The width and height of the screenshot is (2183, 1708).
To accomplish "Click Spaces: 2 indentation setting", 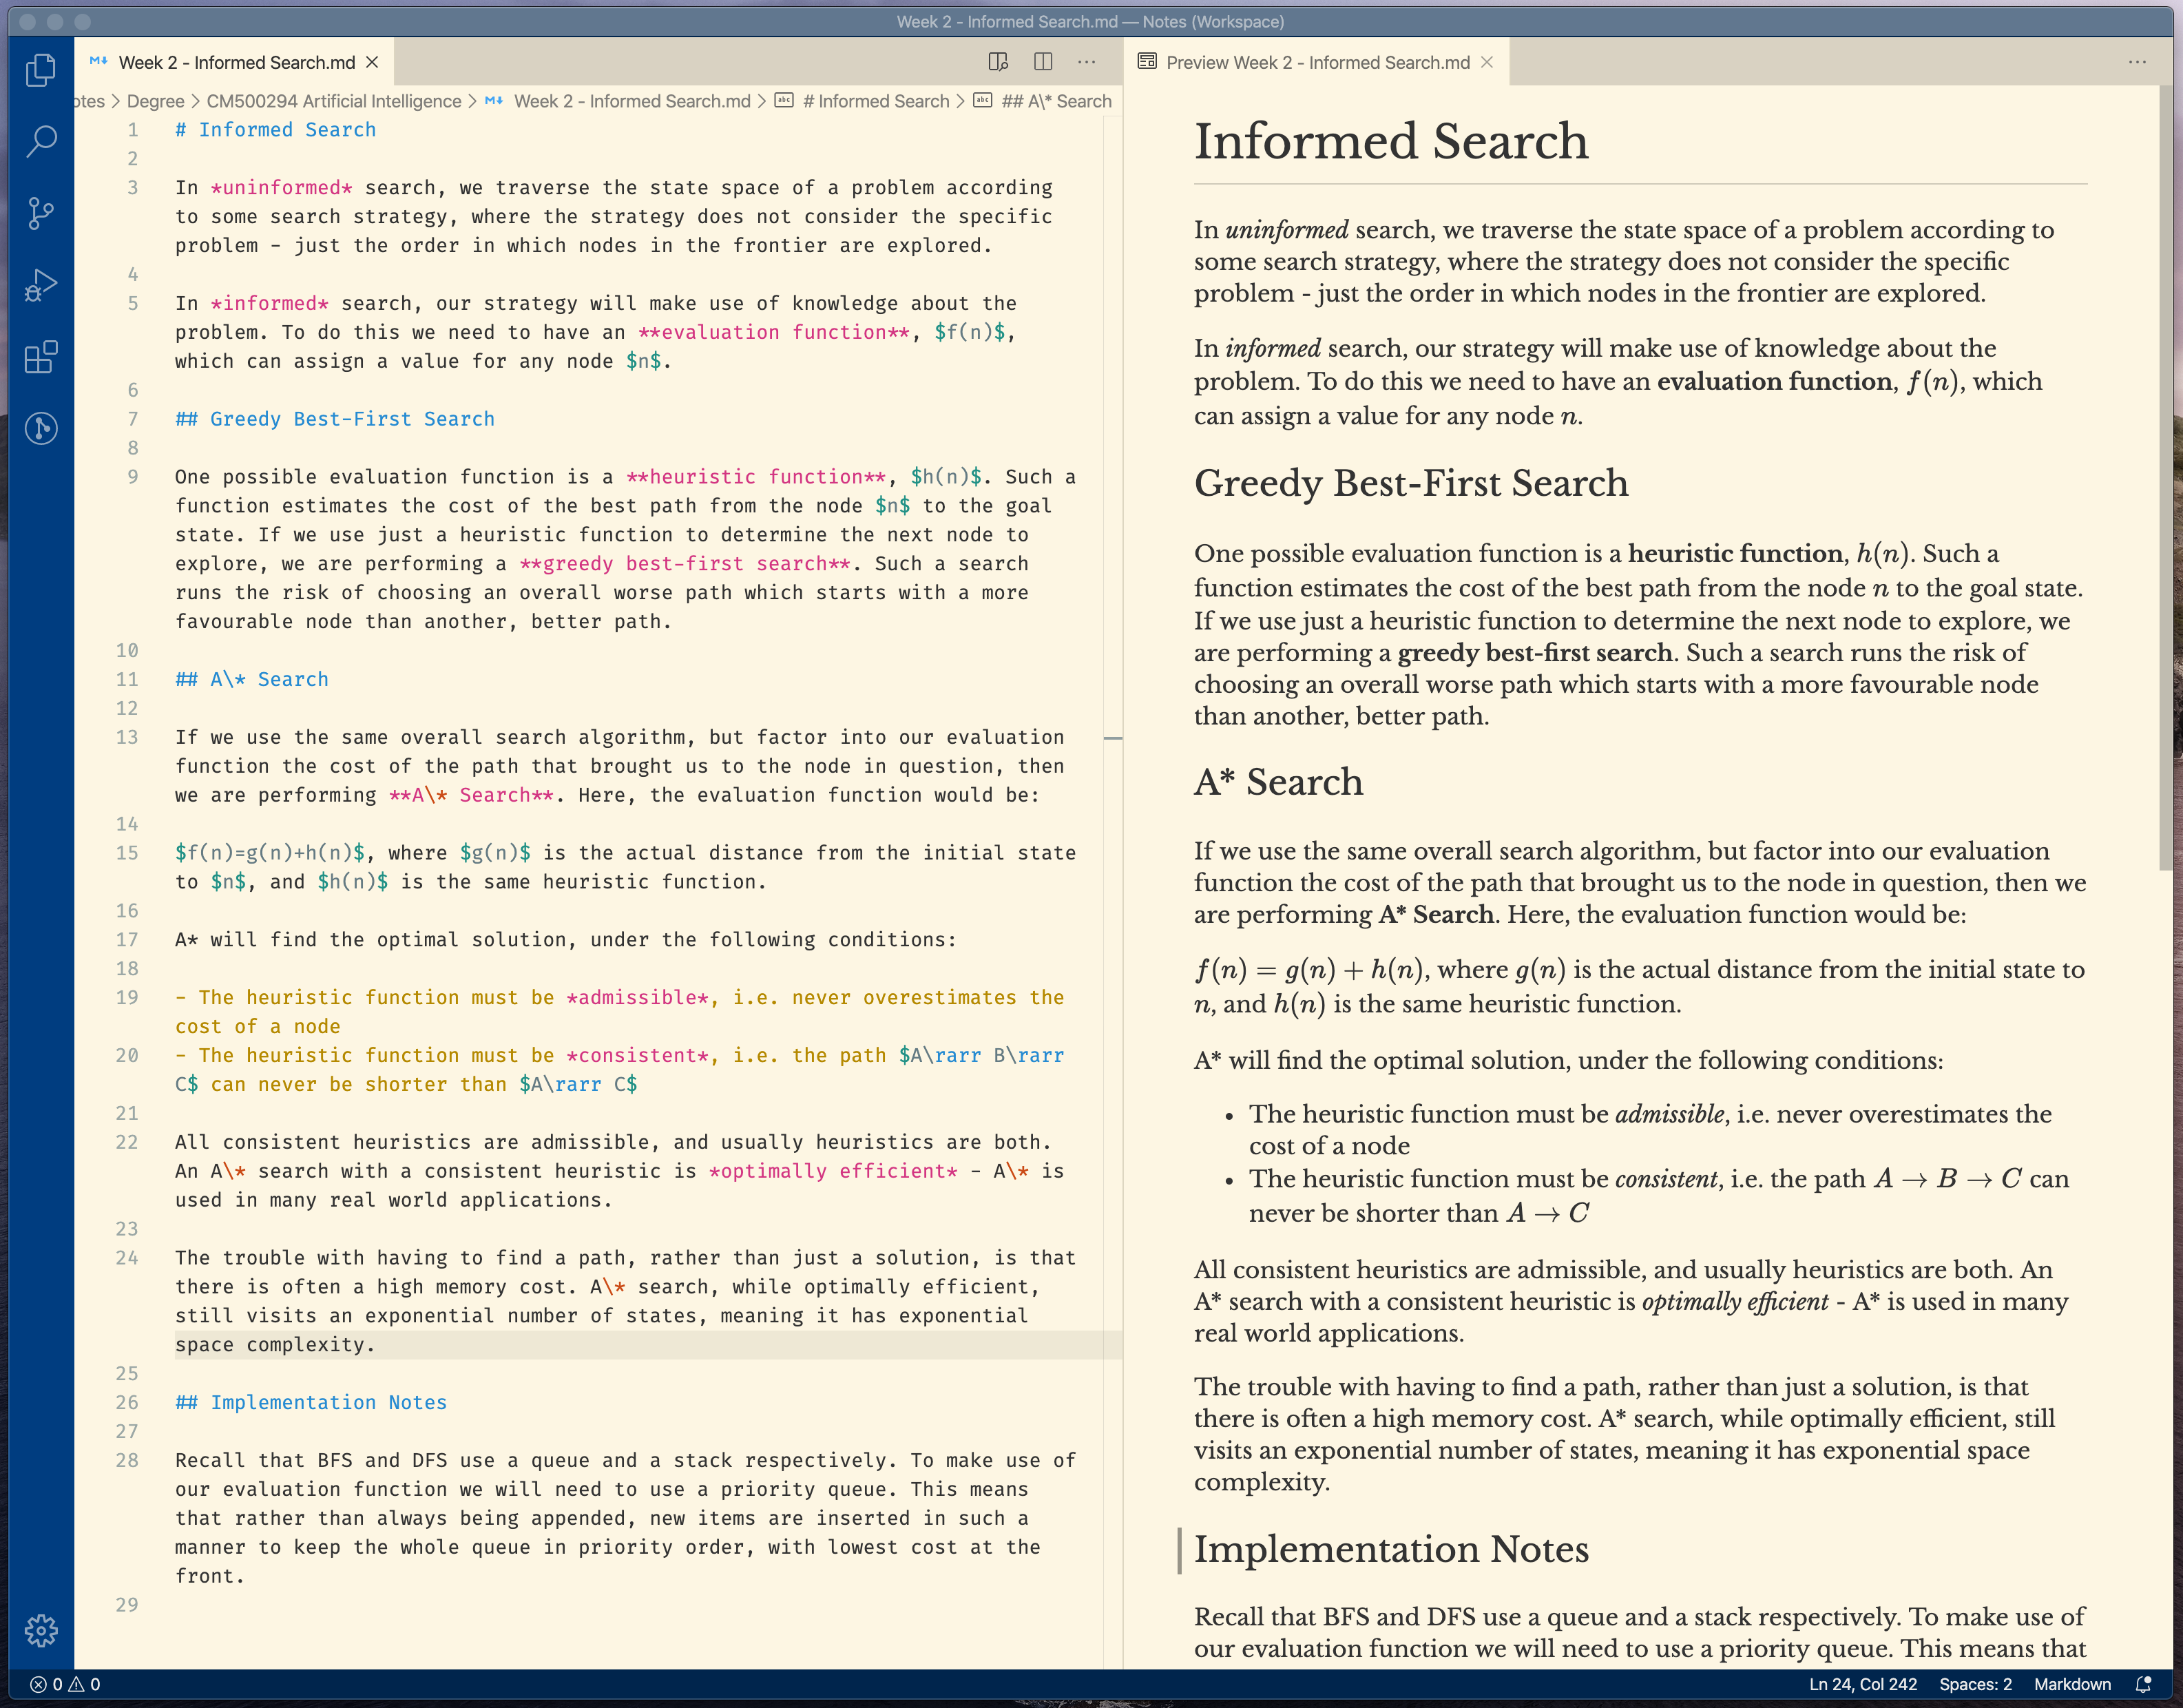I will (x=1975, y=1684).
